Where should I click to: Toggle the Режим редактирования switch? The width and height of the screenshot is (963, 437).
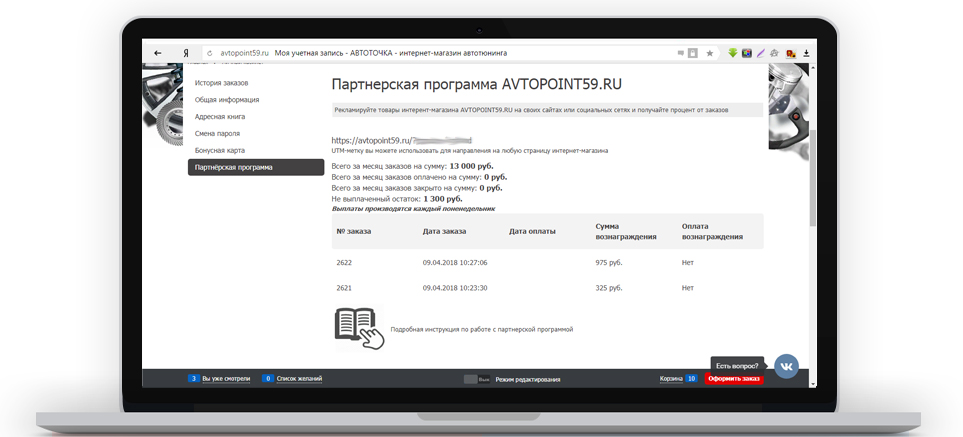[477, 379]
